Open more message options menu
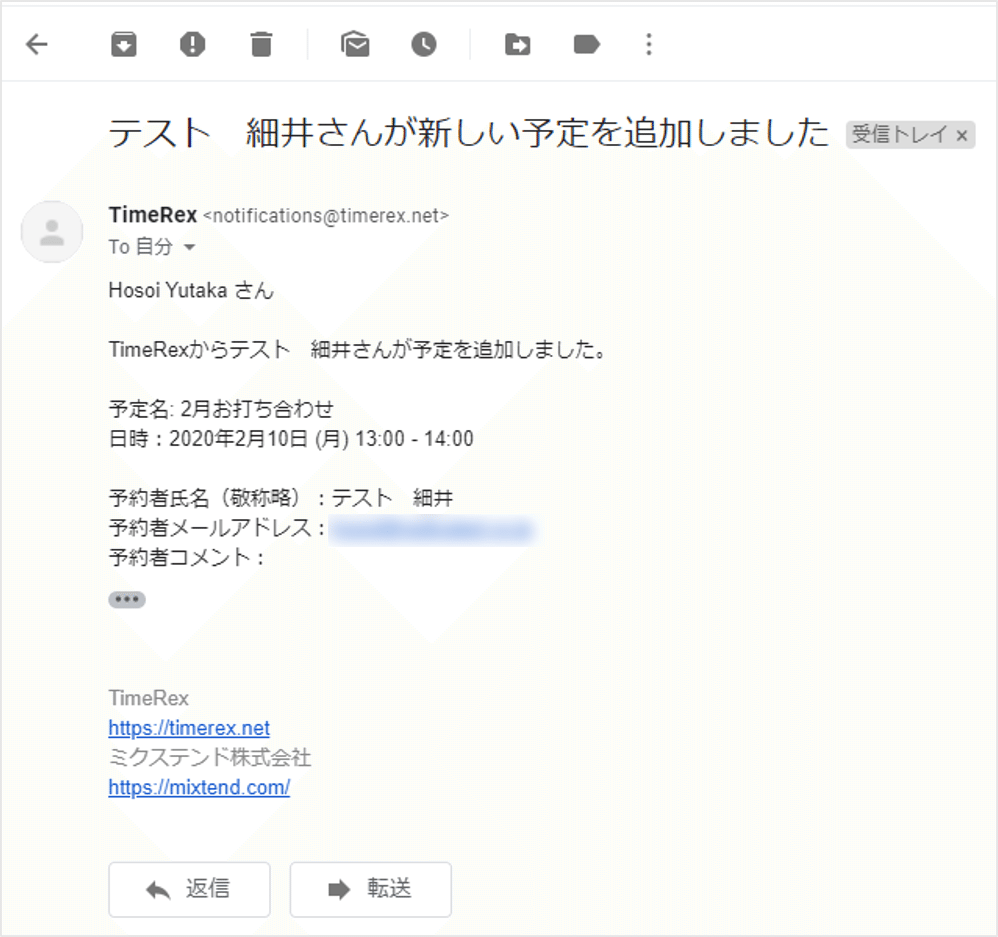The width and height of the screenshot is (998, 937). click(648, 44)
